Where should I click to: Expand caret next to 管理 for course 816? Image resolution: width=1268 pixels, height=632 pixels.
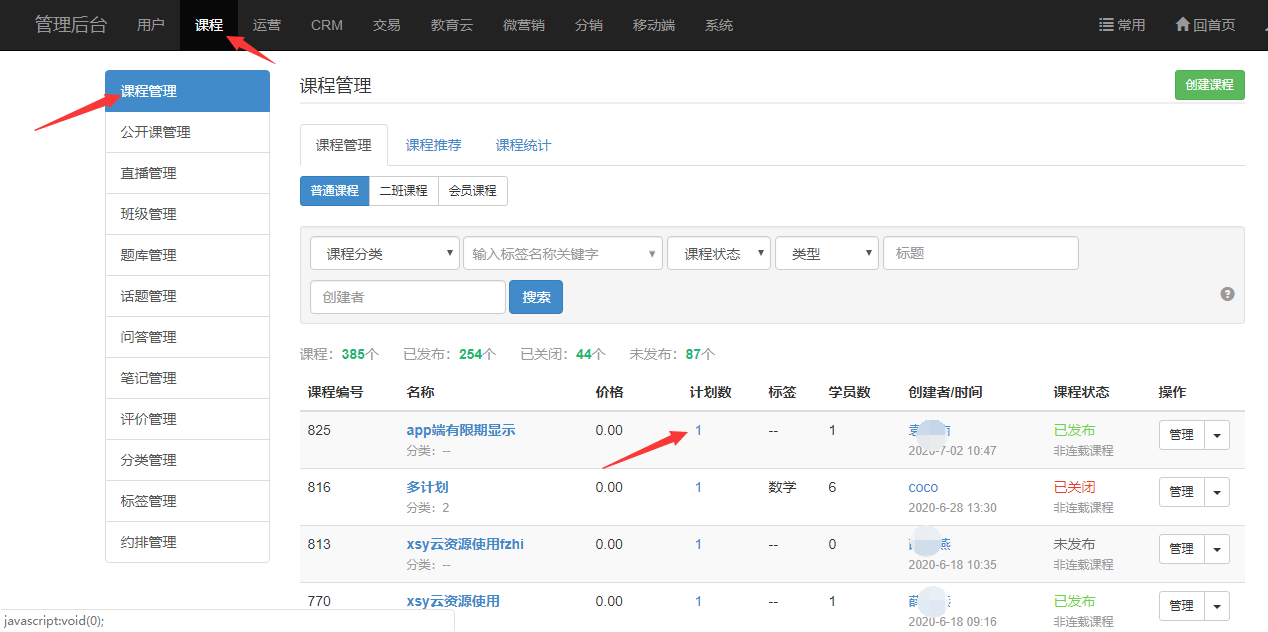(1217, 492)
